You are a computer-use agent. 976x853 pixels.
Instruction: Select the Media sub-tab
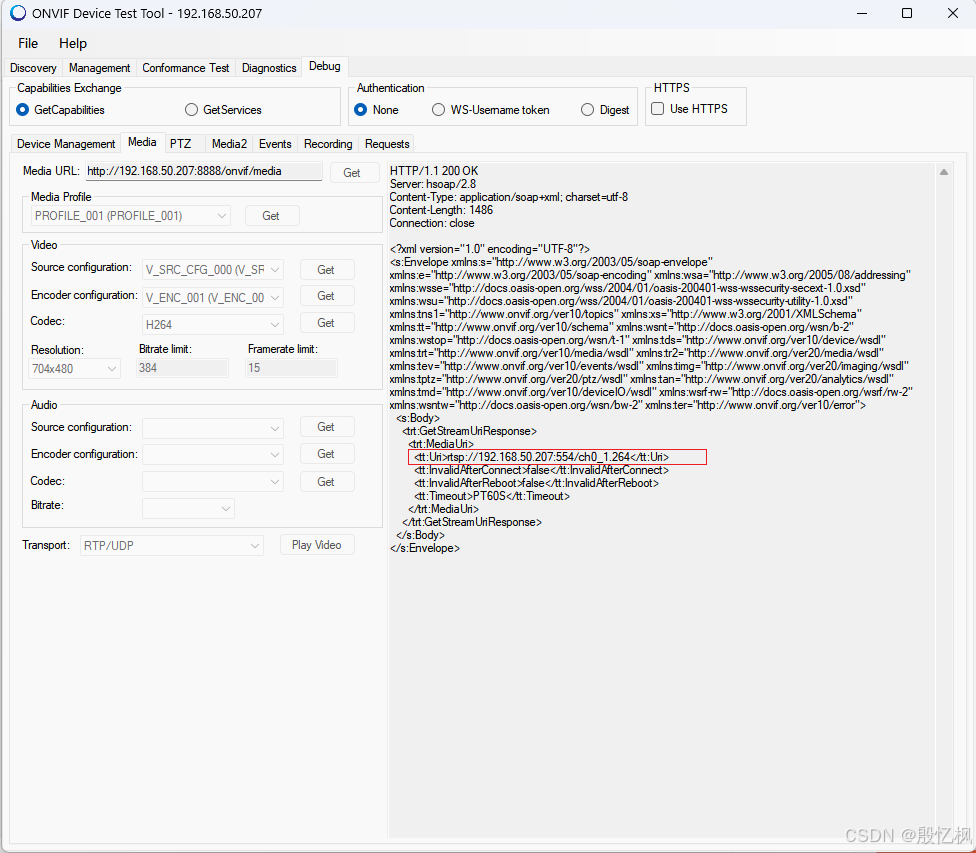coord(142,142)
